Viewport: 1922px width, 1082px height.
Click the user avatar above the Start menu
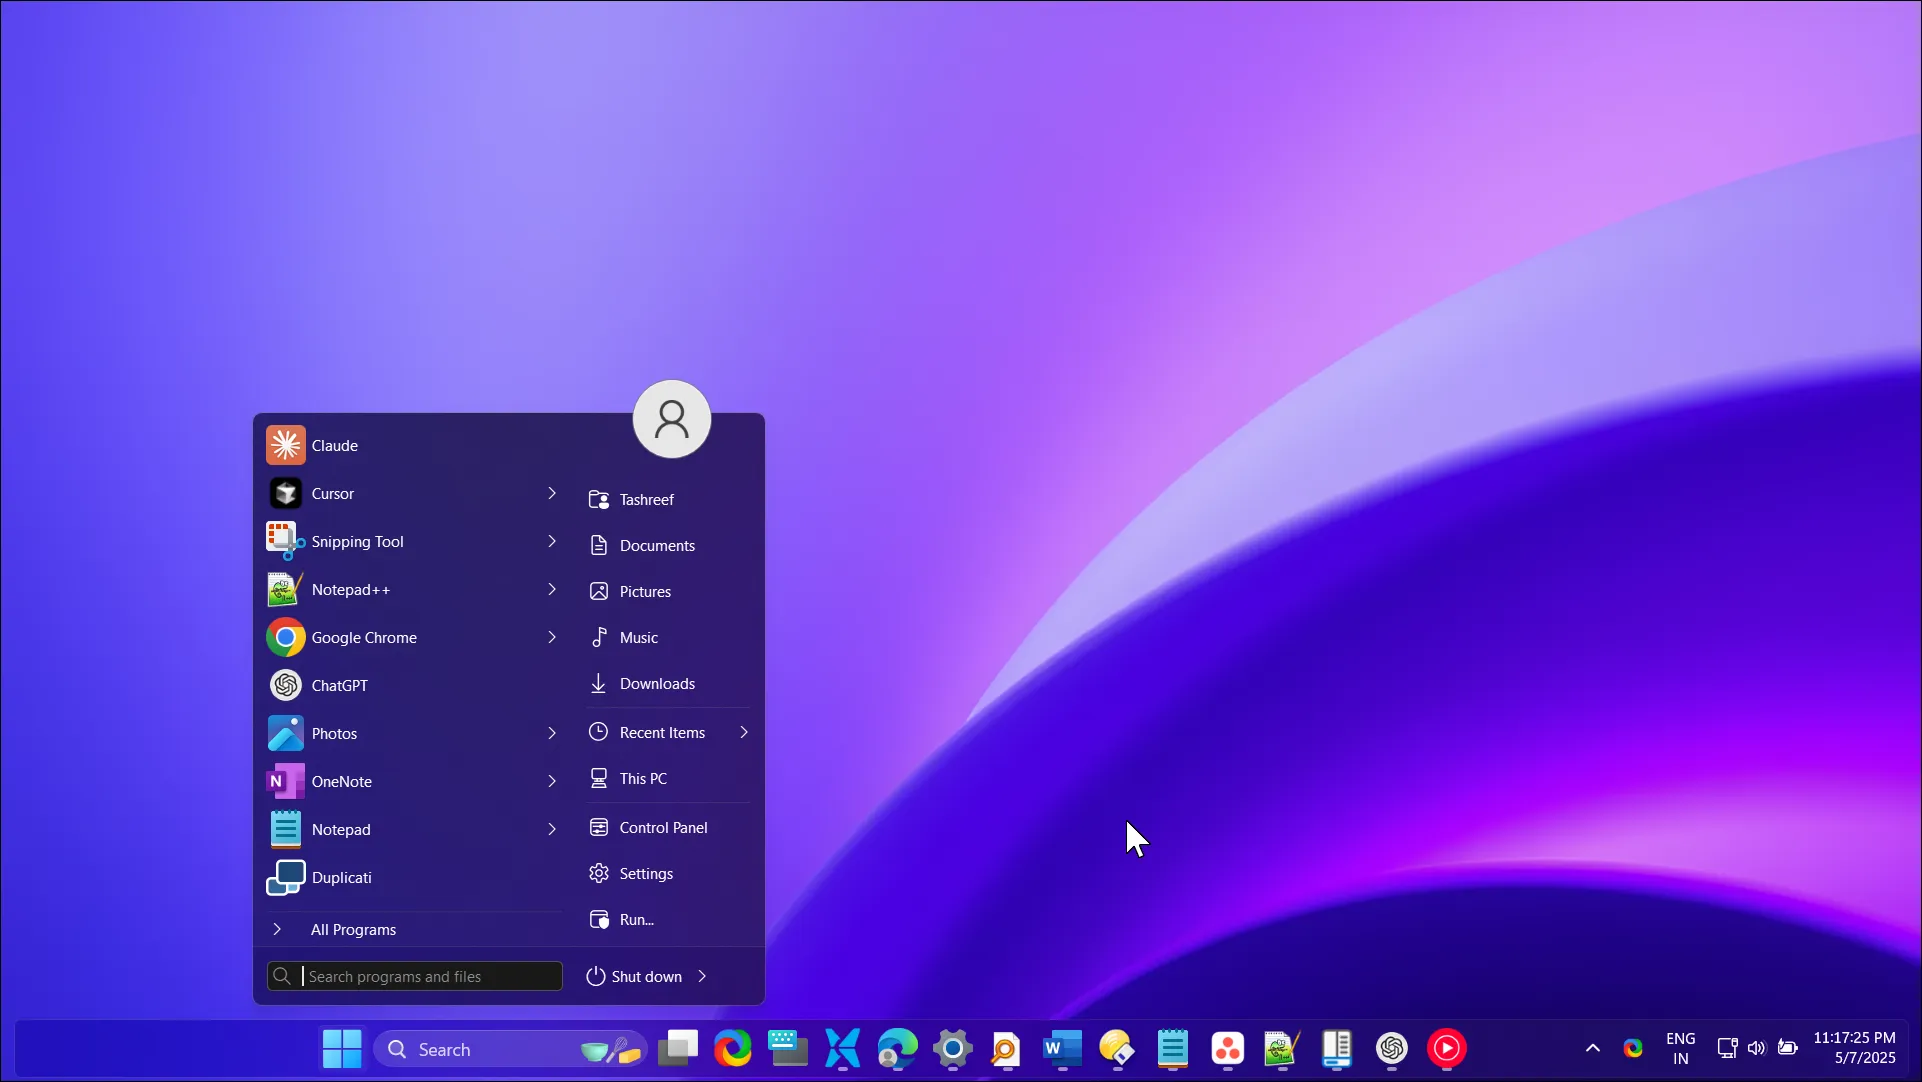(x=671, y=419)
